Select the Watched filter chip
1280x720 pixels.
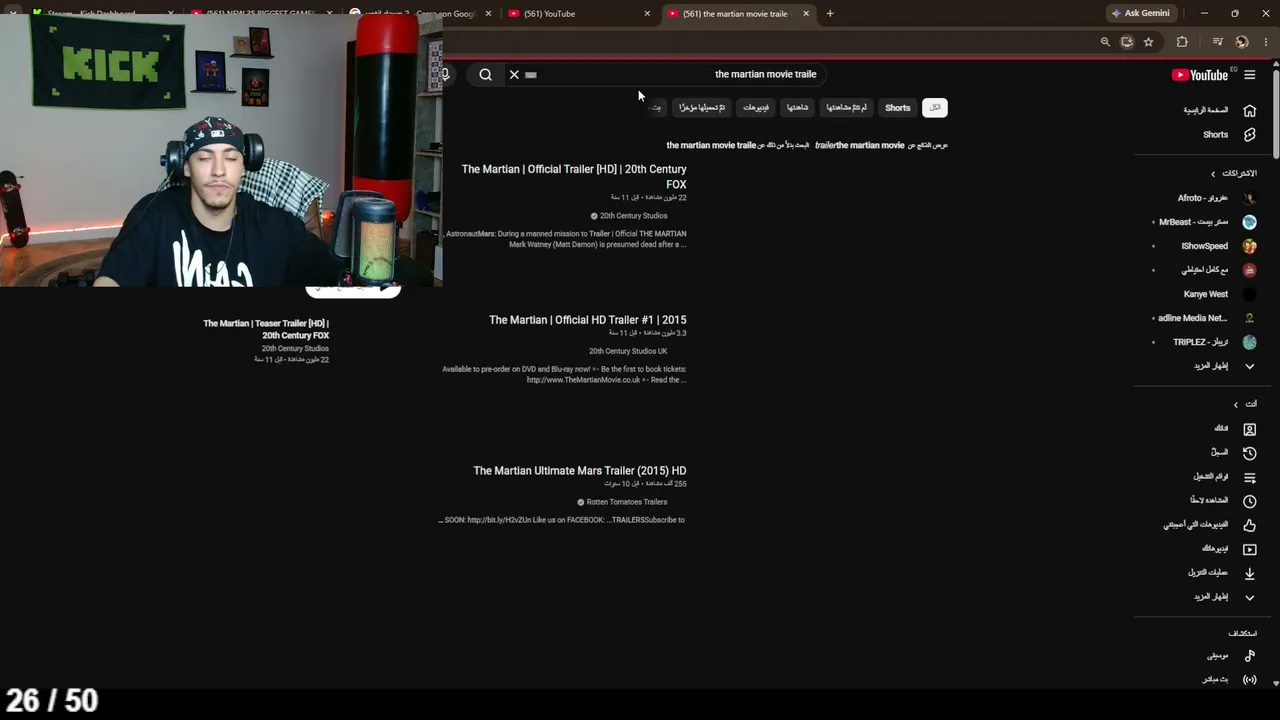click(x=797, y=108)
